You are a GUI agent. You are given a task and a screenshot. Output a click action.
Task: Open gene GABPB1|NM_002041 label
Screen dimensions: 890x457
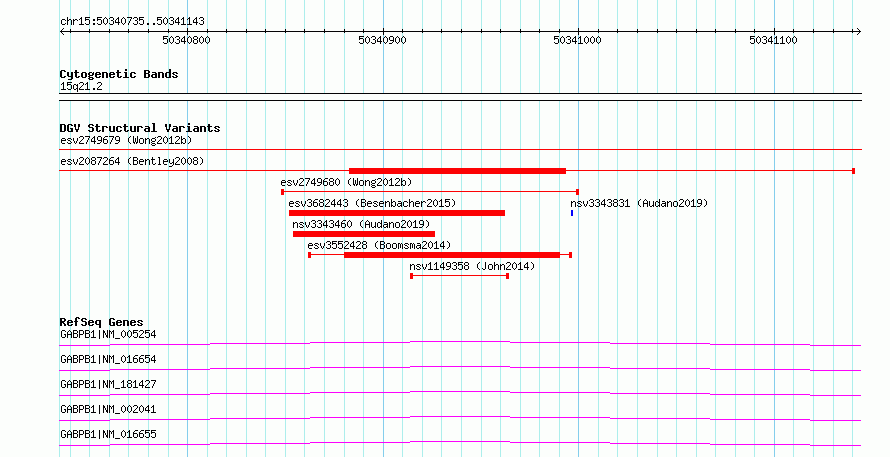[108, 409]
